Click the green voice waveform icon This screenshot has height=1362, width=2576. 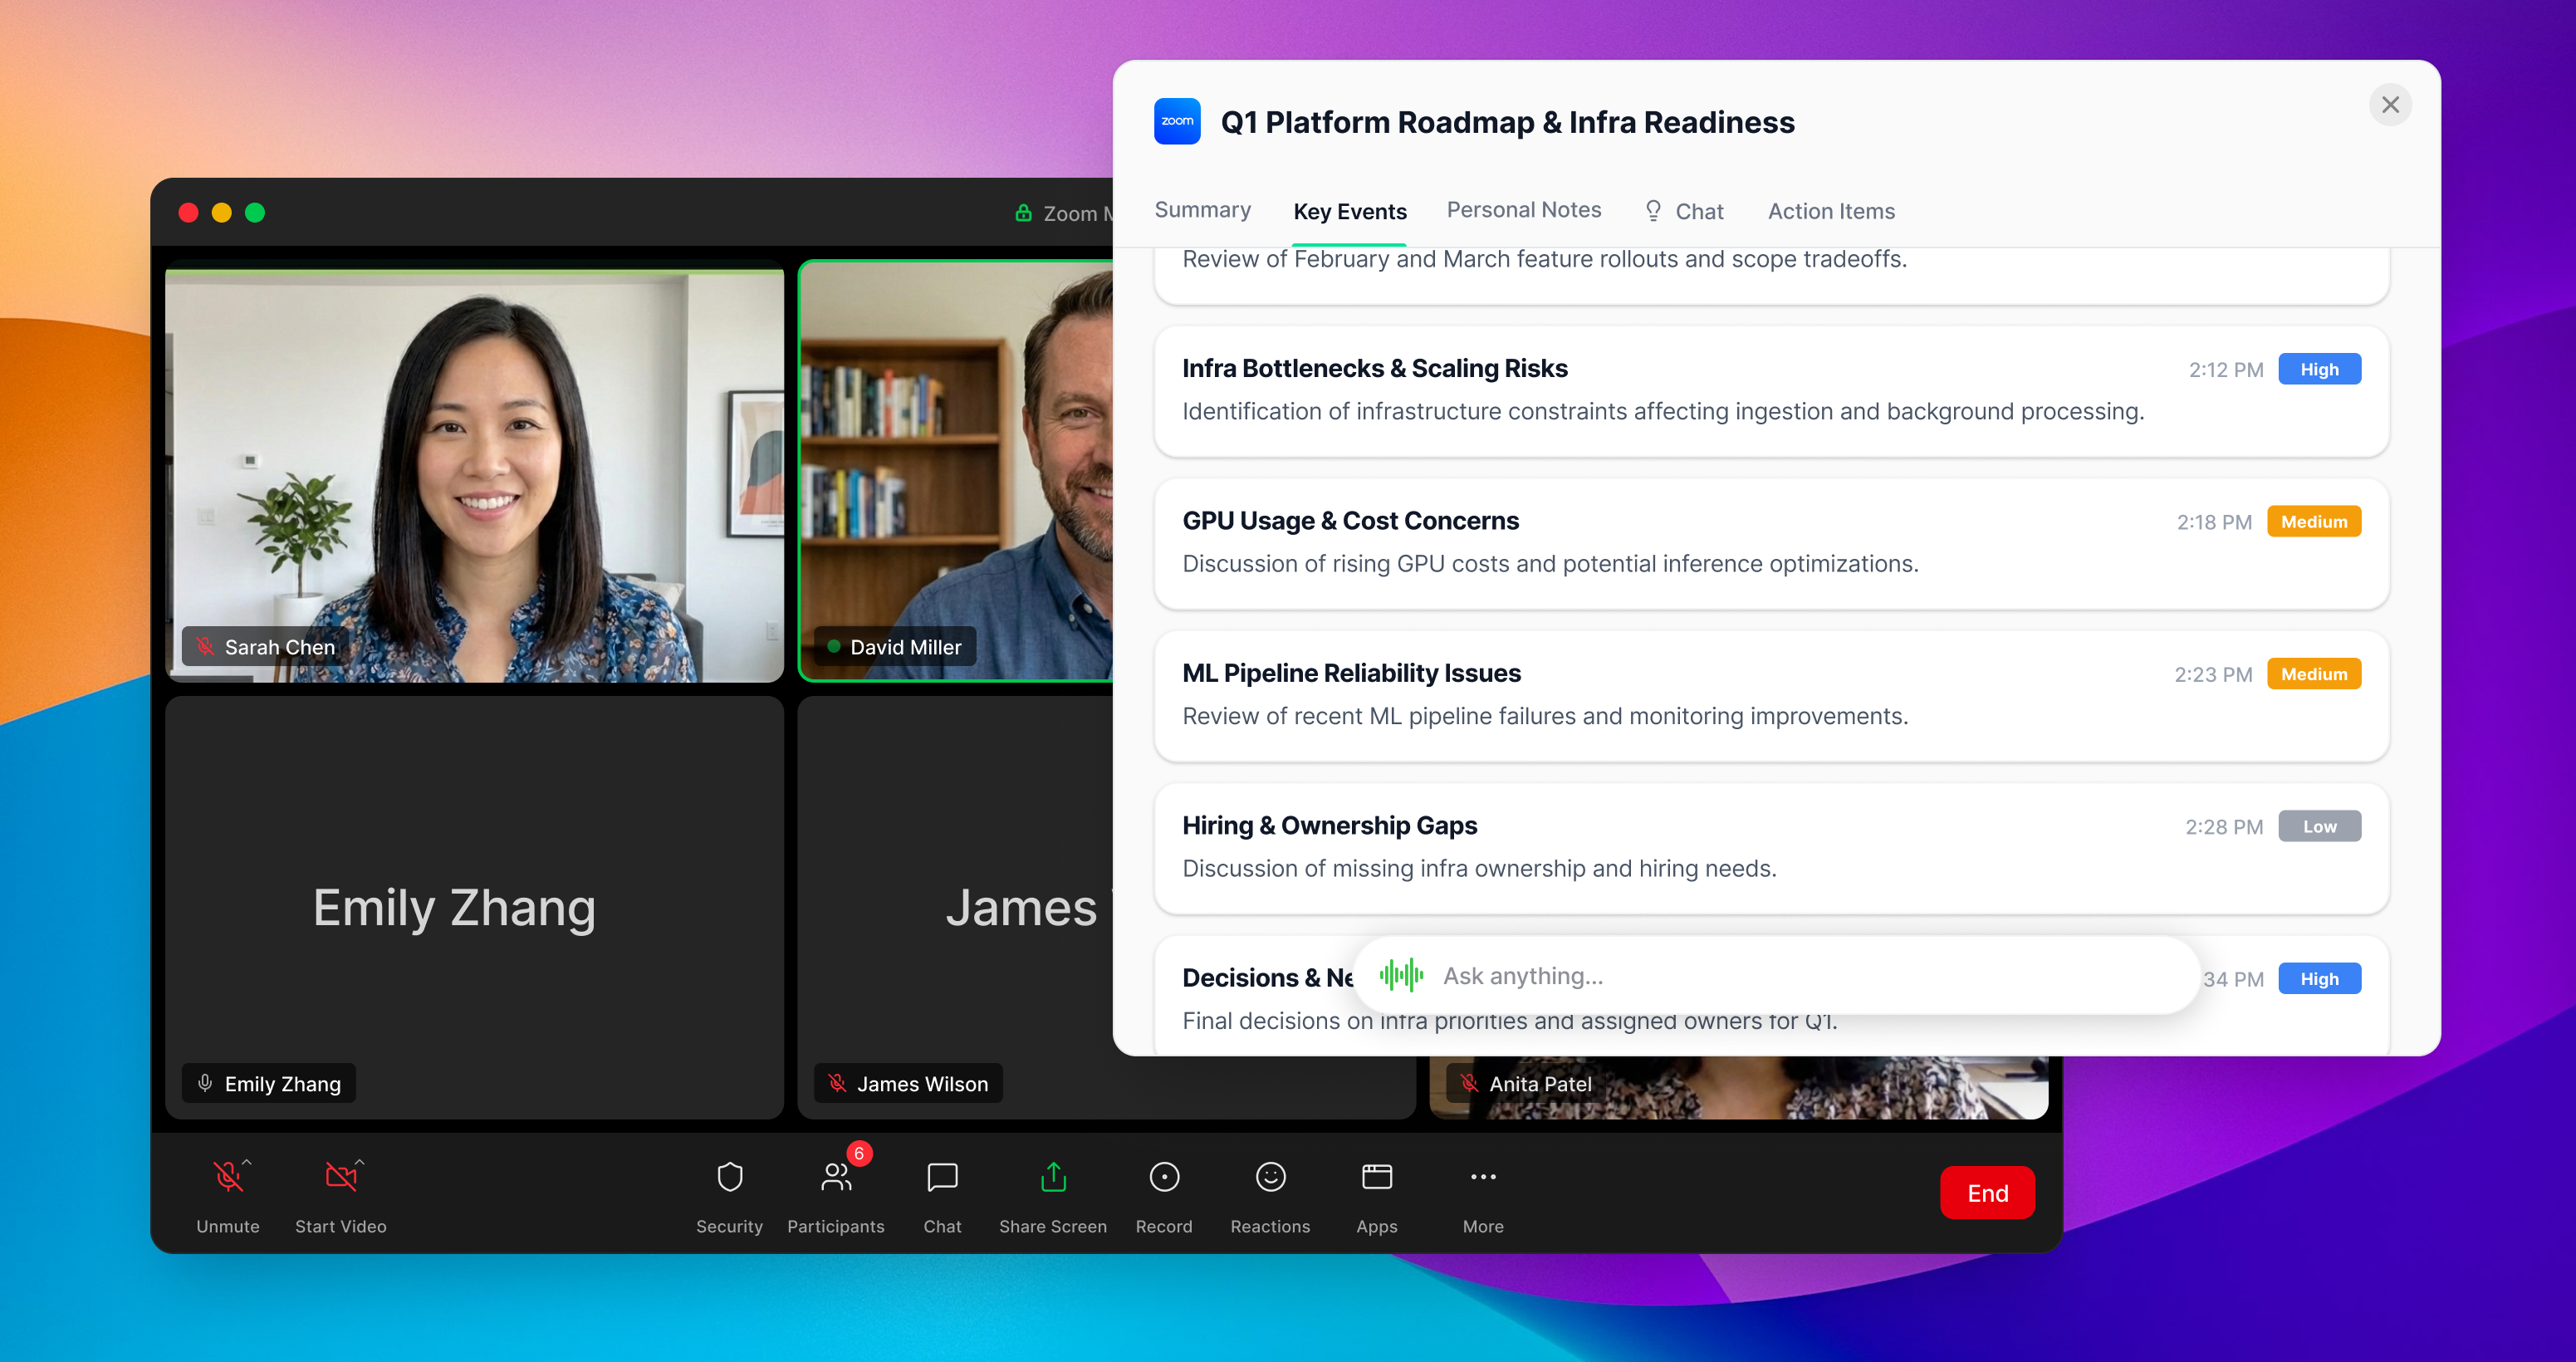[1401, 975]
